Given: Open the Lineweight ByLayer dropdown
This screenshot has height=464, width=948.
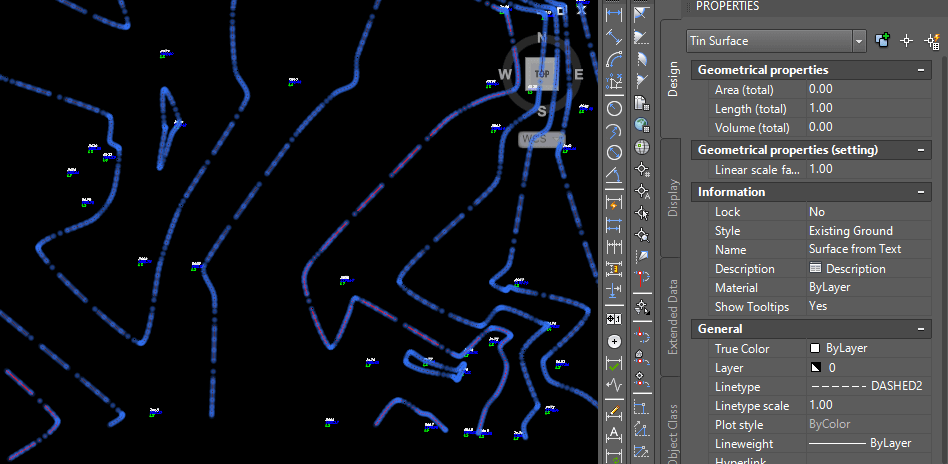Looking at the screenshot, I should [x=869, y=443].
